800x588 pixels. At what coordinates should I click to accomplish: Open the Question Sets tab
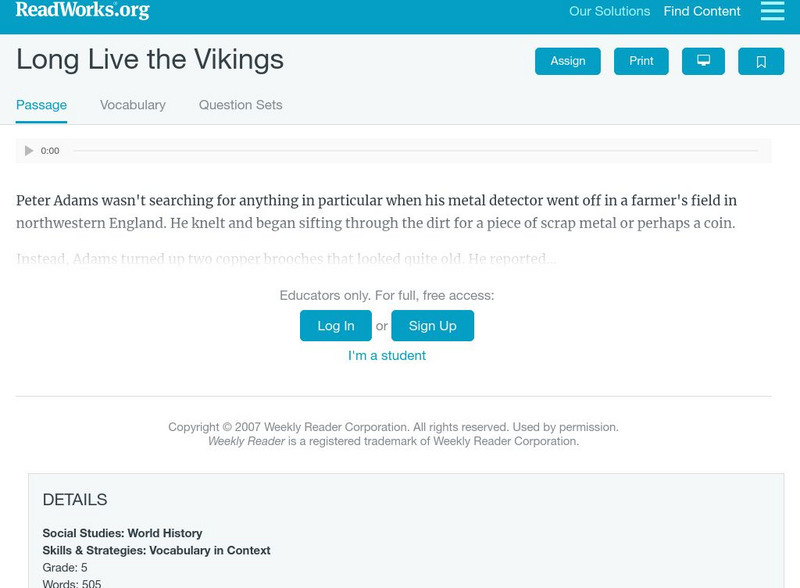coord(240,105)
